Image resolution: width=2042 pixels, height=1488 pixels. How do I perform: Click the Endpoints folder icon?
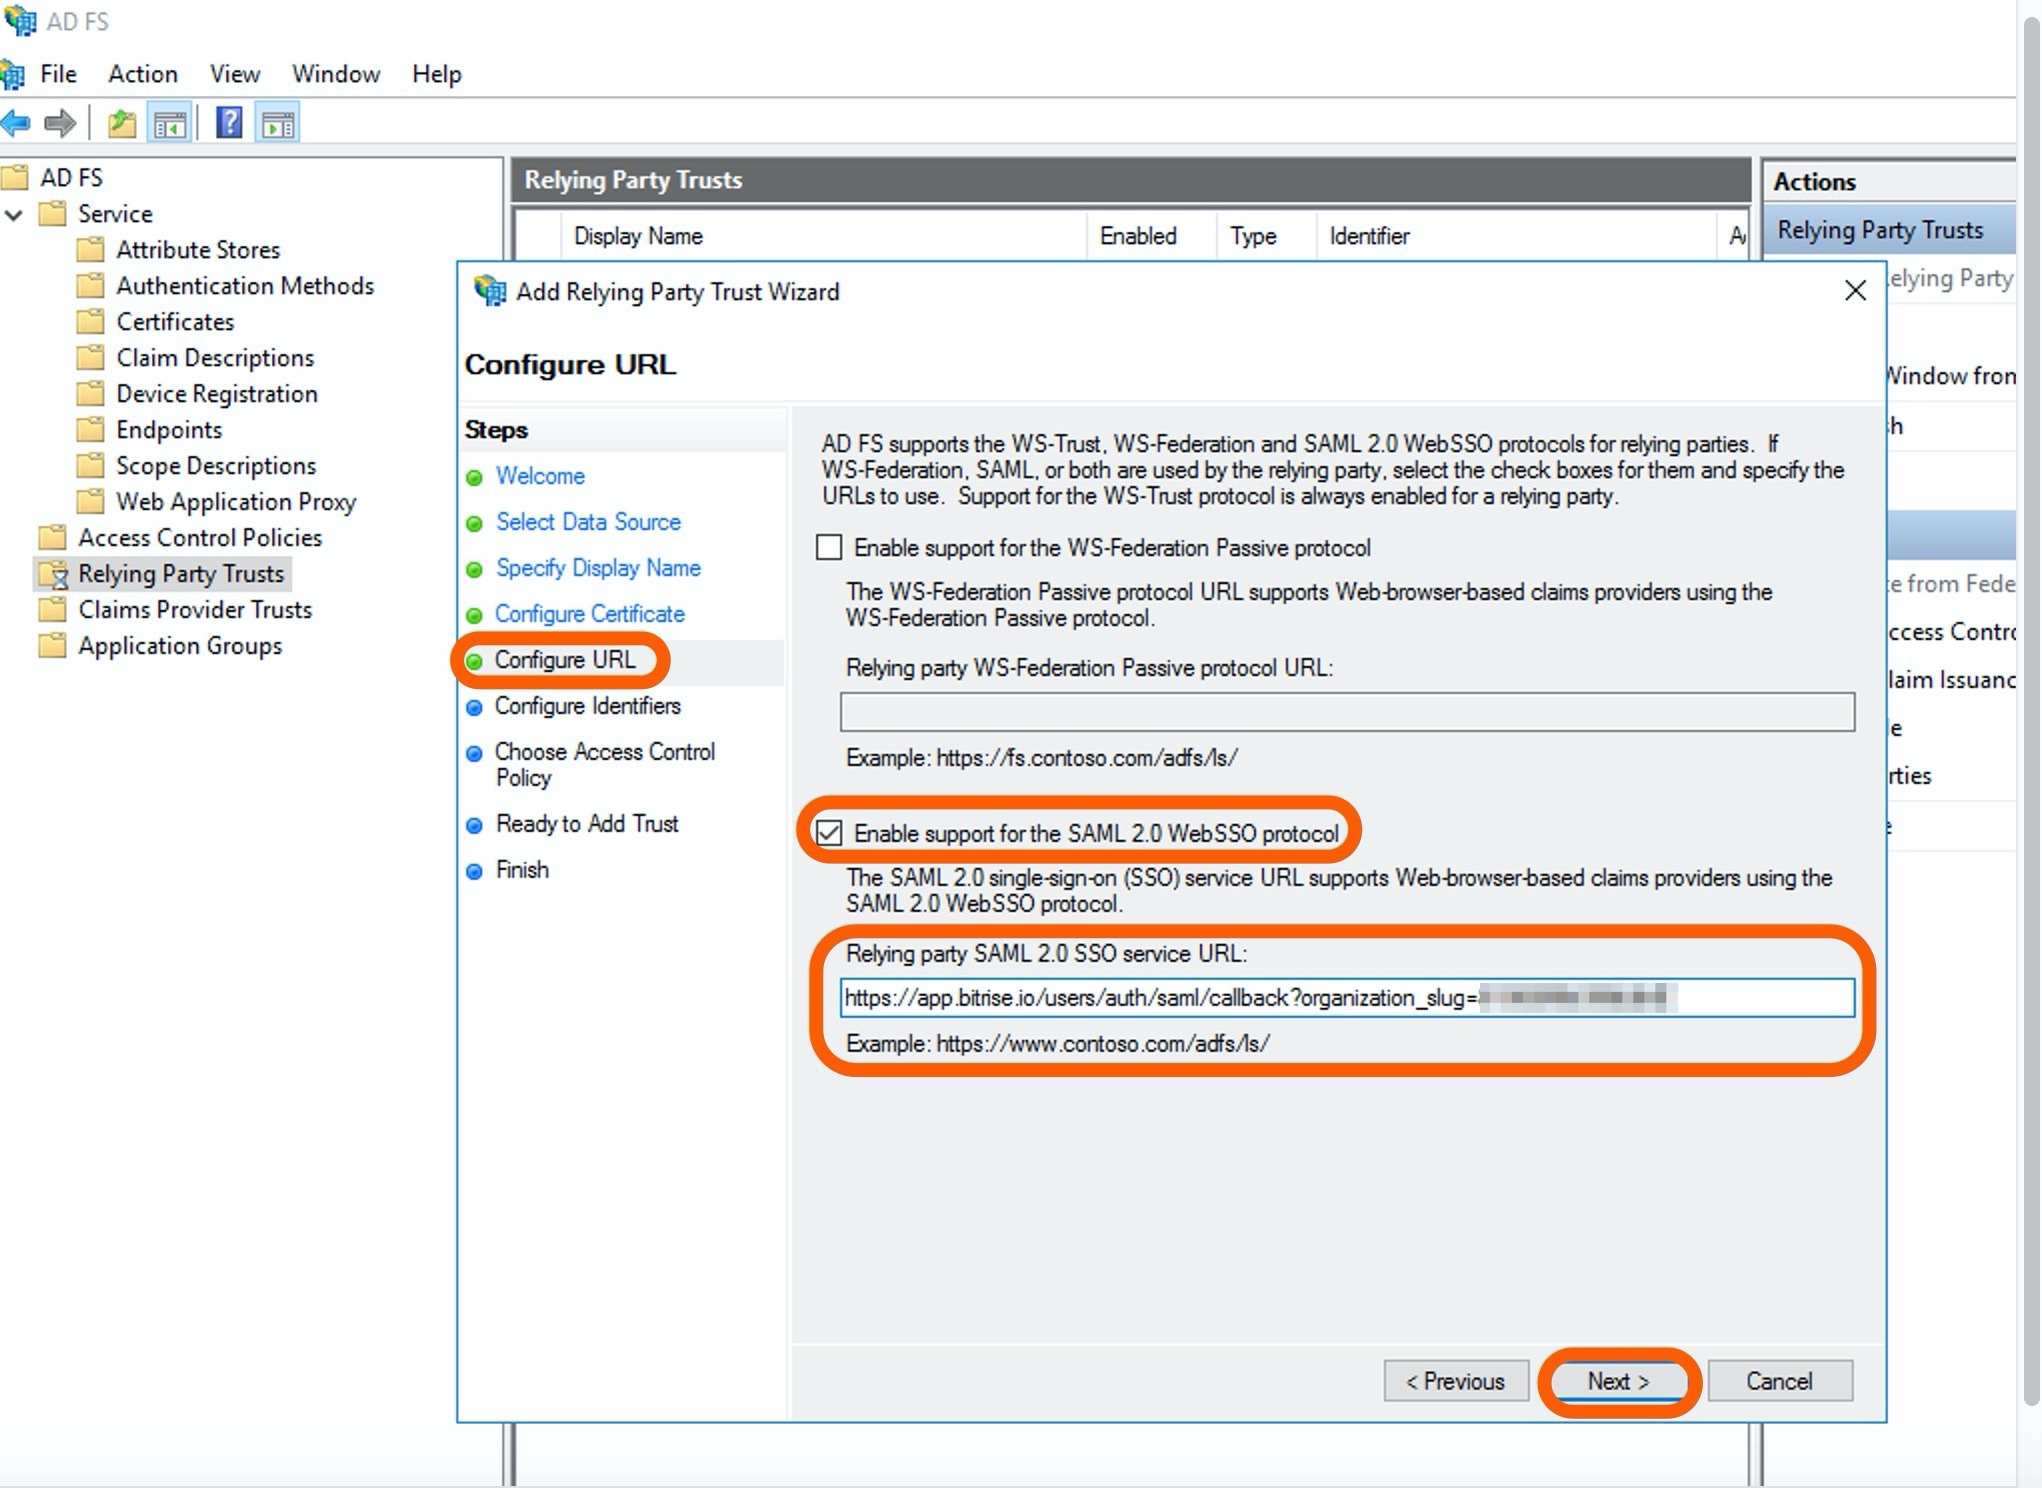tap(91, 430)
